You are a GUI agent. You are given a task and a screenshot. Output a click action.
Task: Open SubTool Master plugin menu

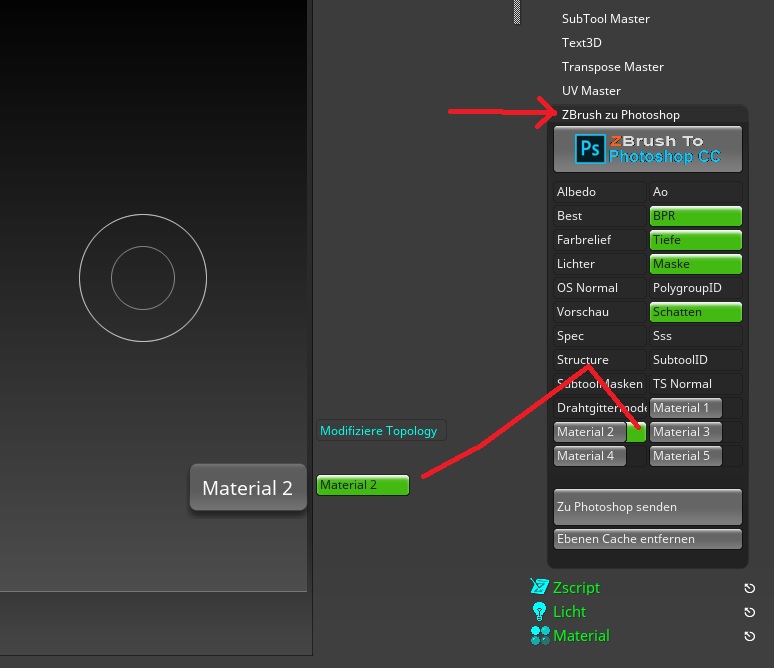point(605,19)
